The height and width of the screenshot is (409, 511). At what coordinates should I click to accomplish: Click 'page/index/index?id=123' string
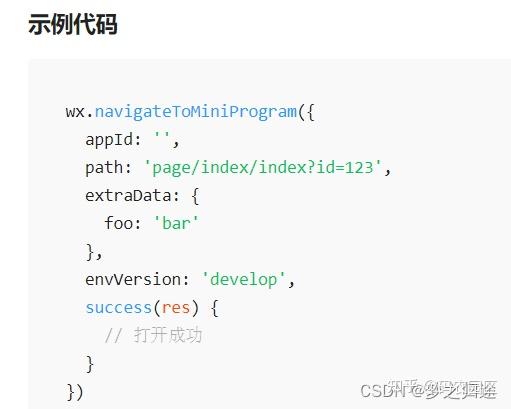tap(263, 167)
